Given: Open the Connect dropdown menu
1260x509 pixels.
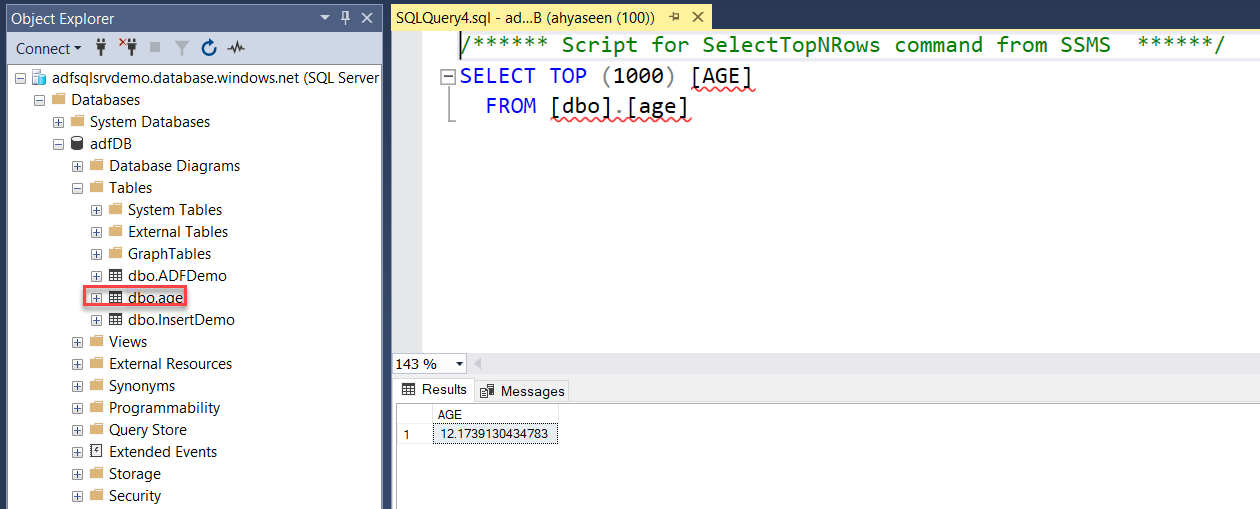Looking at the screenshot, I should 49,48.
